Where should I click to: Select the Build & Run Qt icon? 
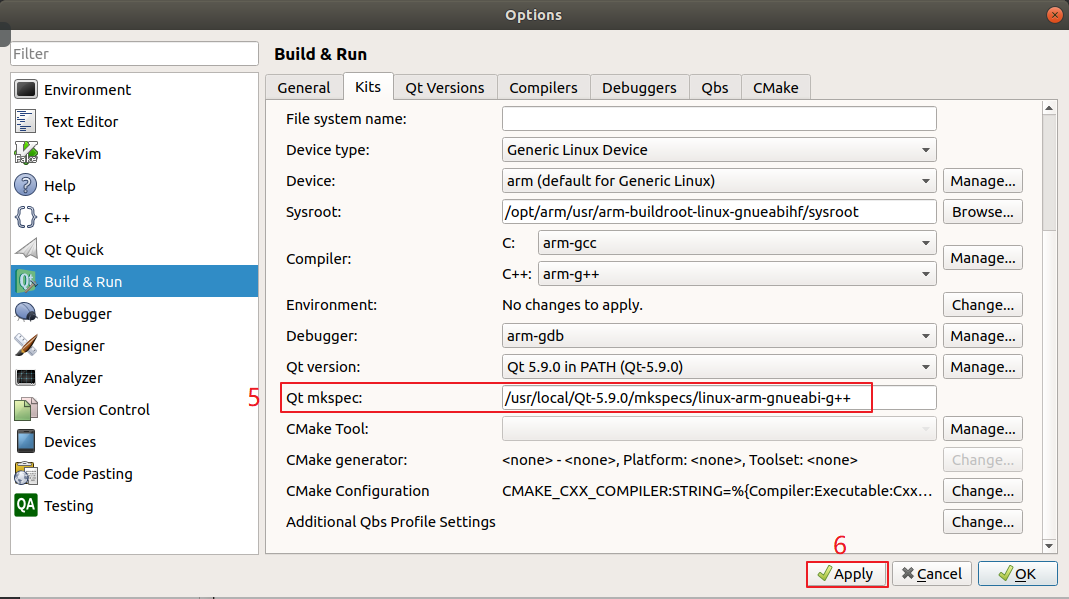26,281
